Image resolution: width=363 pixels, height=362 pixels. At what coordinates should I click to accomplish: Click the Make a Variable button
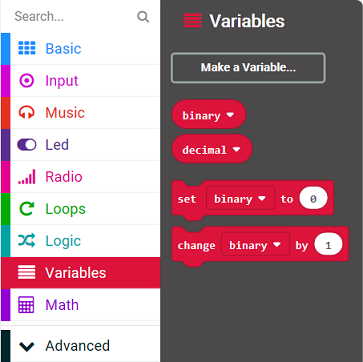(x=248, y=68)
